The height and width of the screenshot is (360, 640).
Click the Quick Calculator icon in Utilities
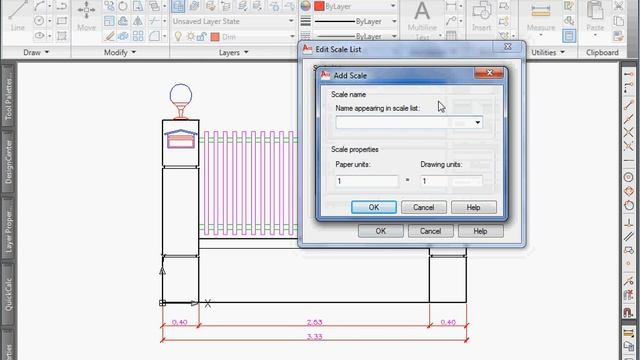pos(569,36)
